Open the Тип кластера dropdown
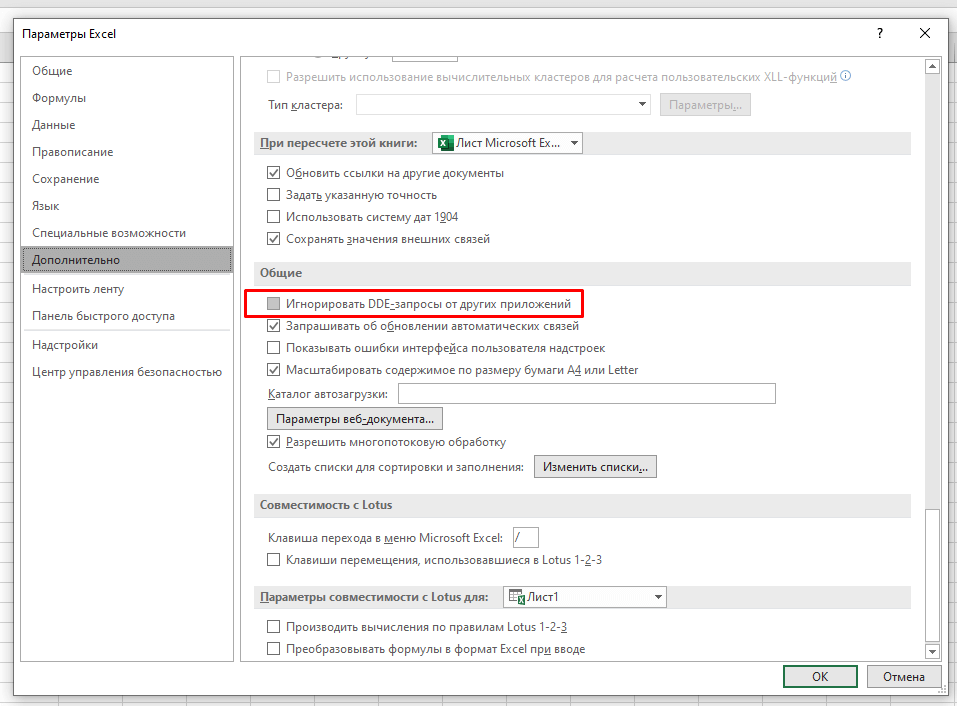Image resolution: width=957 pixels, height=706 pixels. pos(504,104)
